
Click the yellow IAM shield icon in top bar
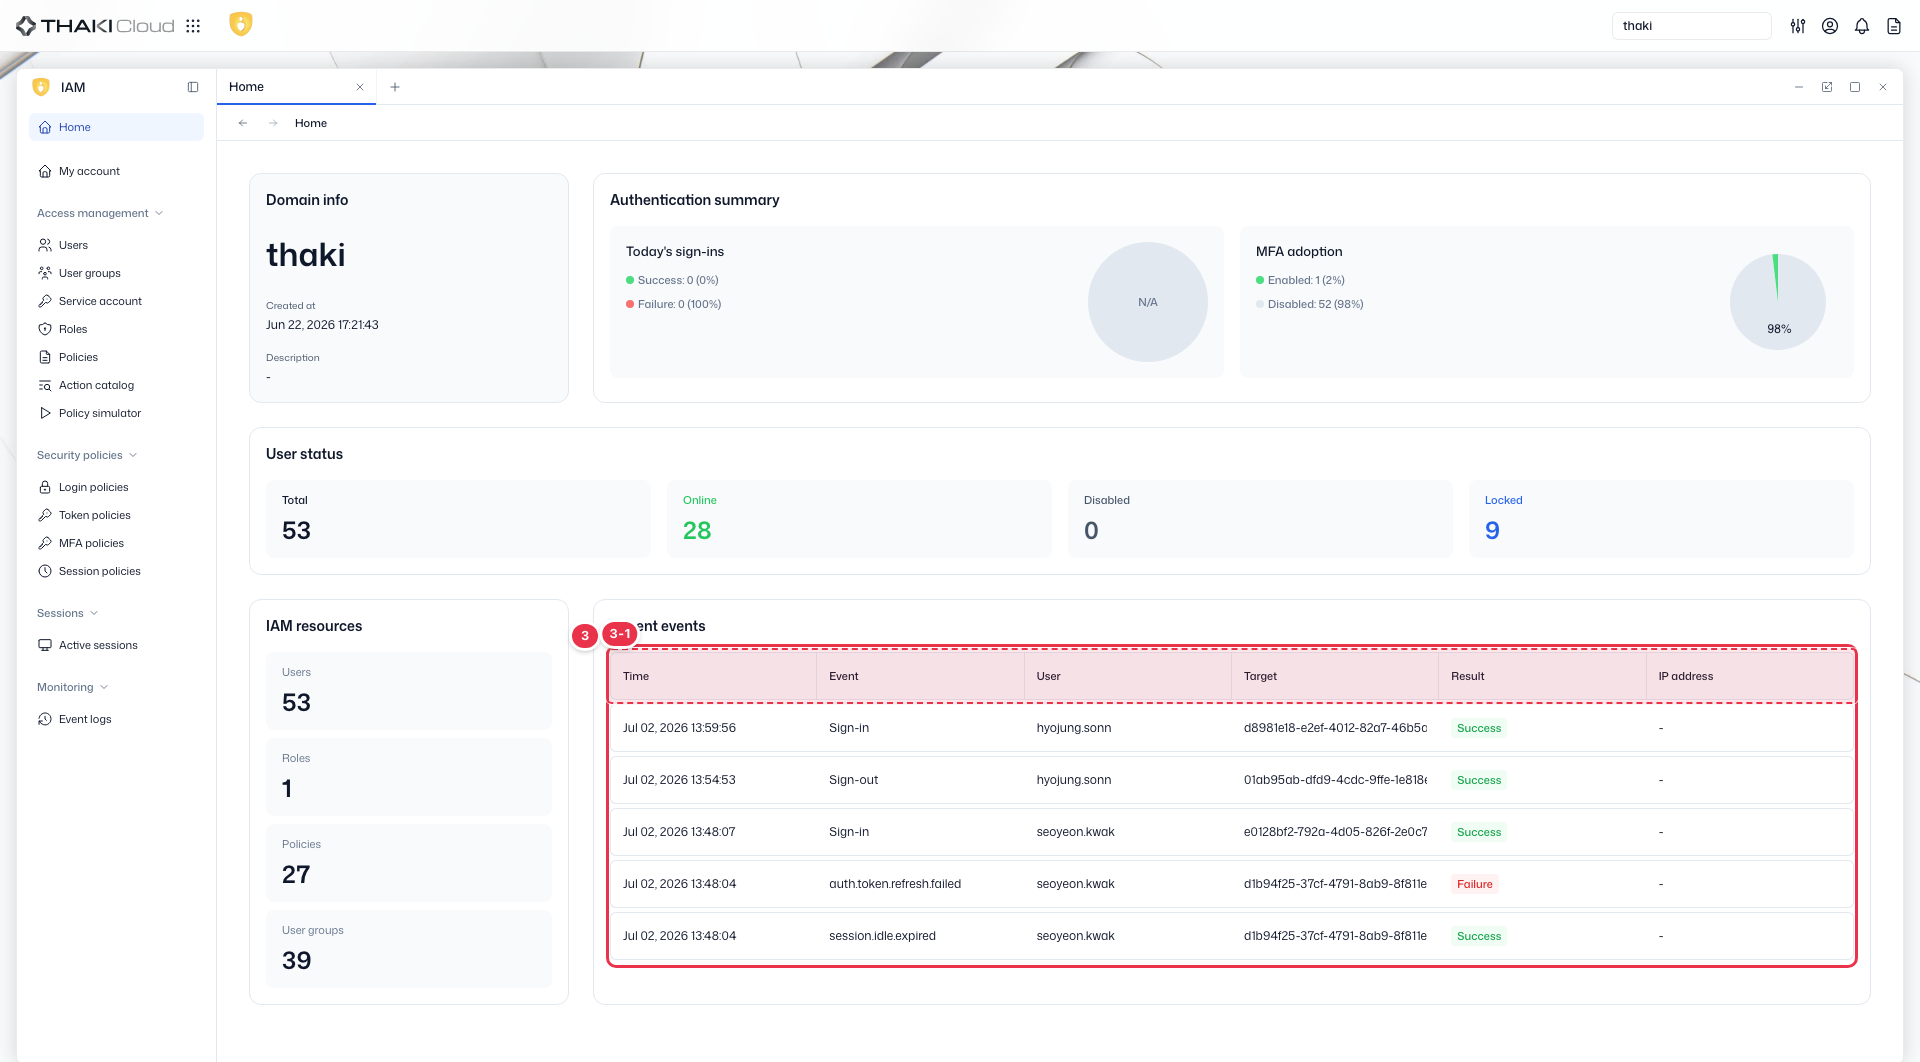pos(241,24)
